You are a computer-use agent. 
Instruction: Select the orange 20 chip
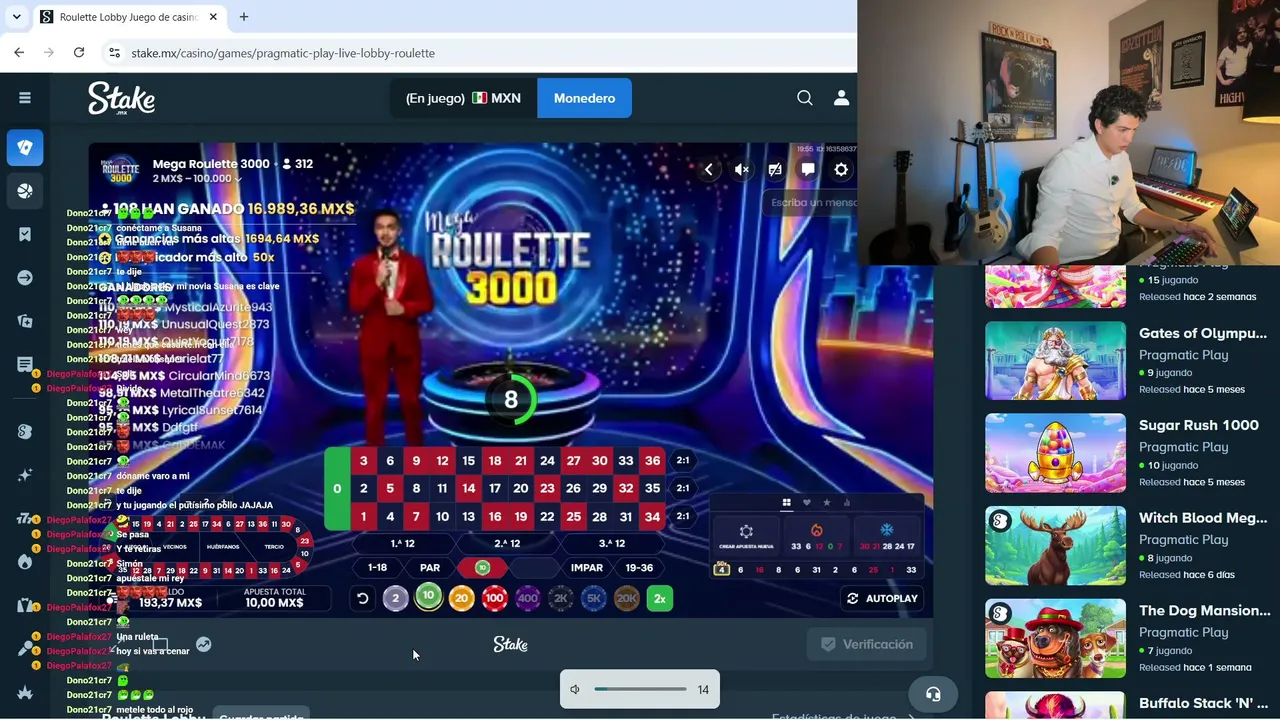(461, 599)
